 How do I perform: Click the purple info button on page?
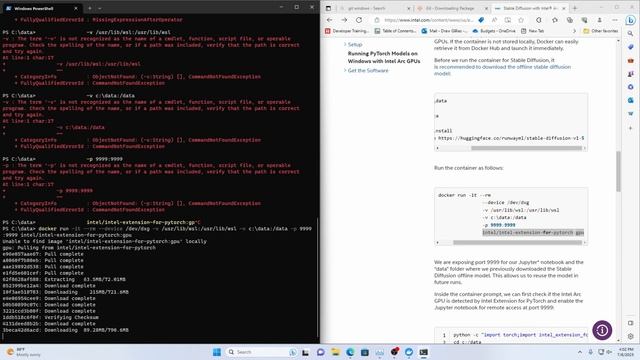pos(602,331)
